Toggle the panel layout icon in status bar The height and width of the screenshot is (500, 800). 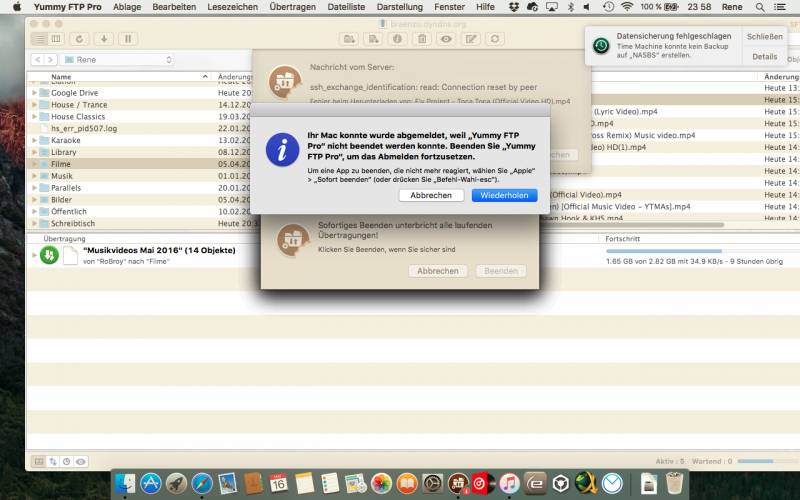tap(39, 462)
